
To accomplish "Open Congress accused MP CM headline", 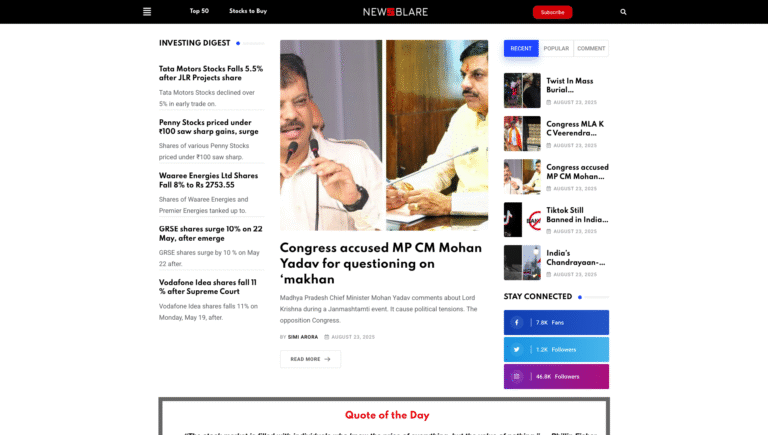I will tap(381, 264).
